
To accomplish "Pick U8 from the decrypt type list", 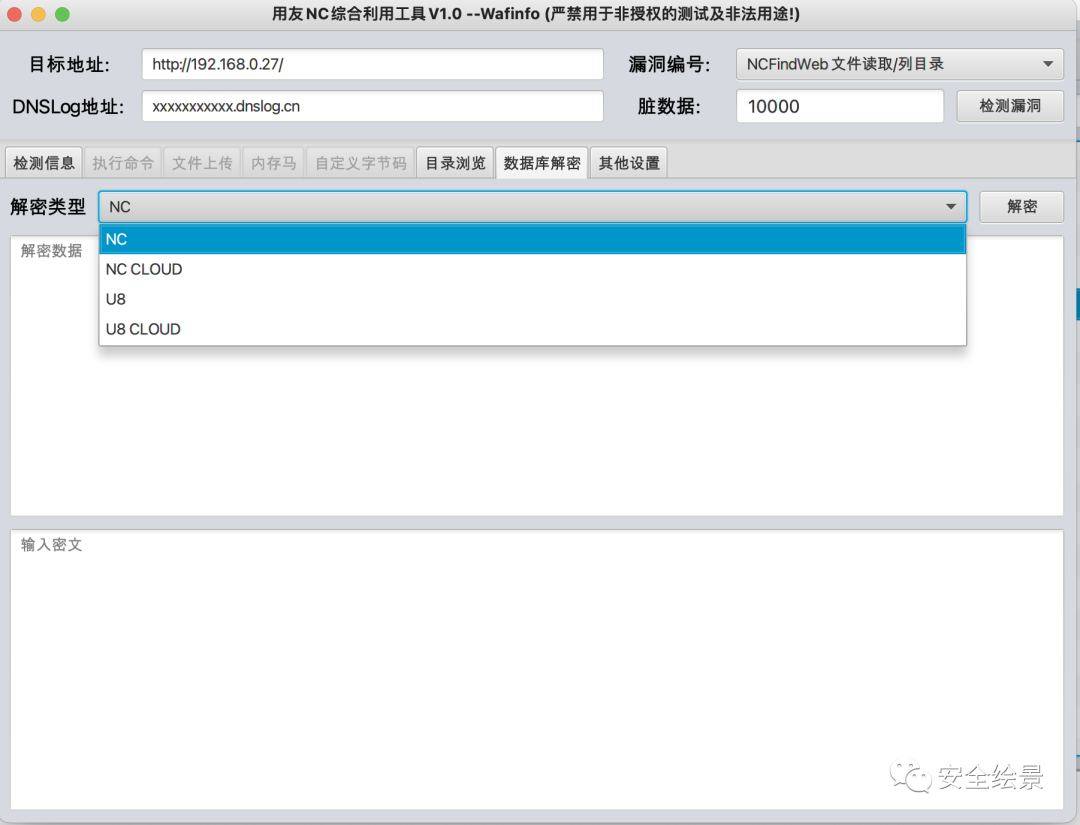I will pos(532,300).
